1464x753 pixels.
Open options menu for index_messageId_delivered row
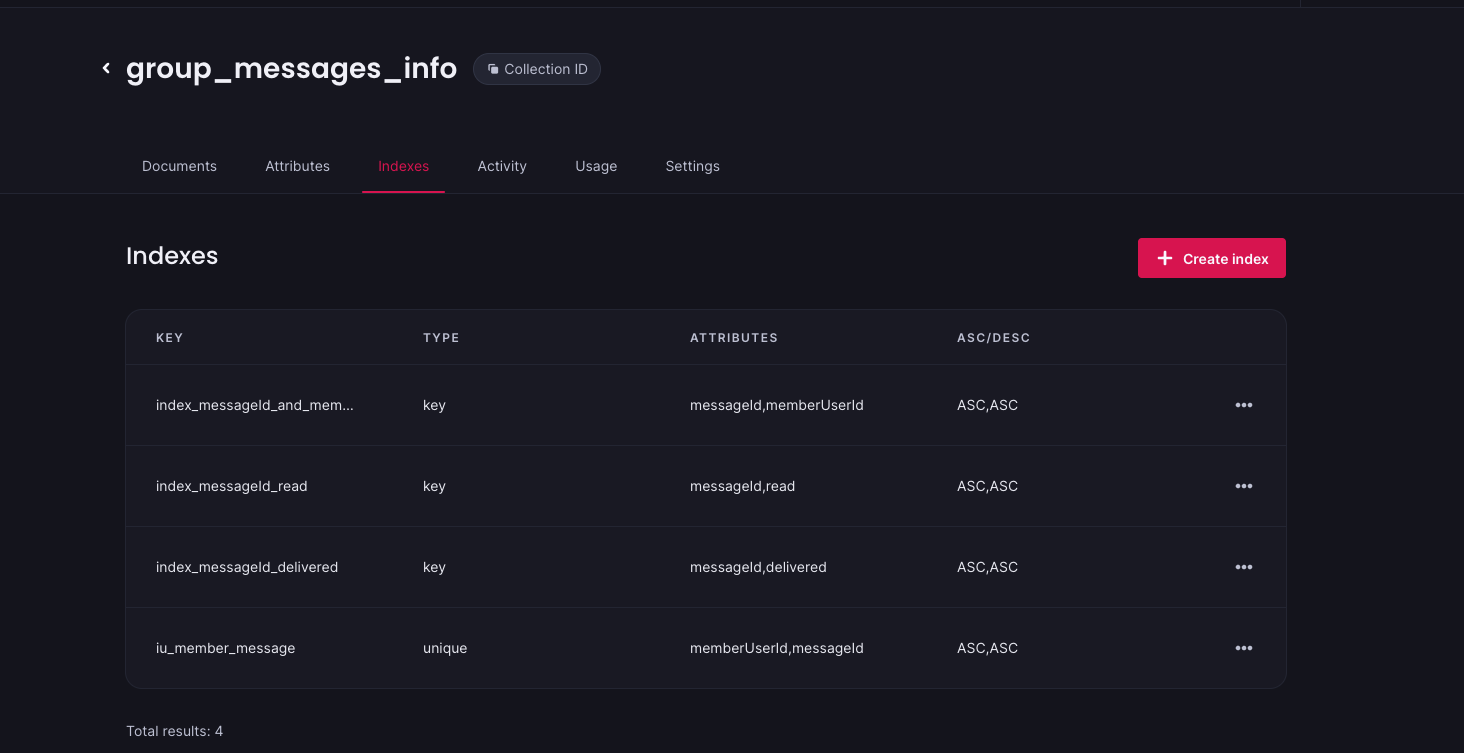pos(1244,567)
